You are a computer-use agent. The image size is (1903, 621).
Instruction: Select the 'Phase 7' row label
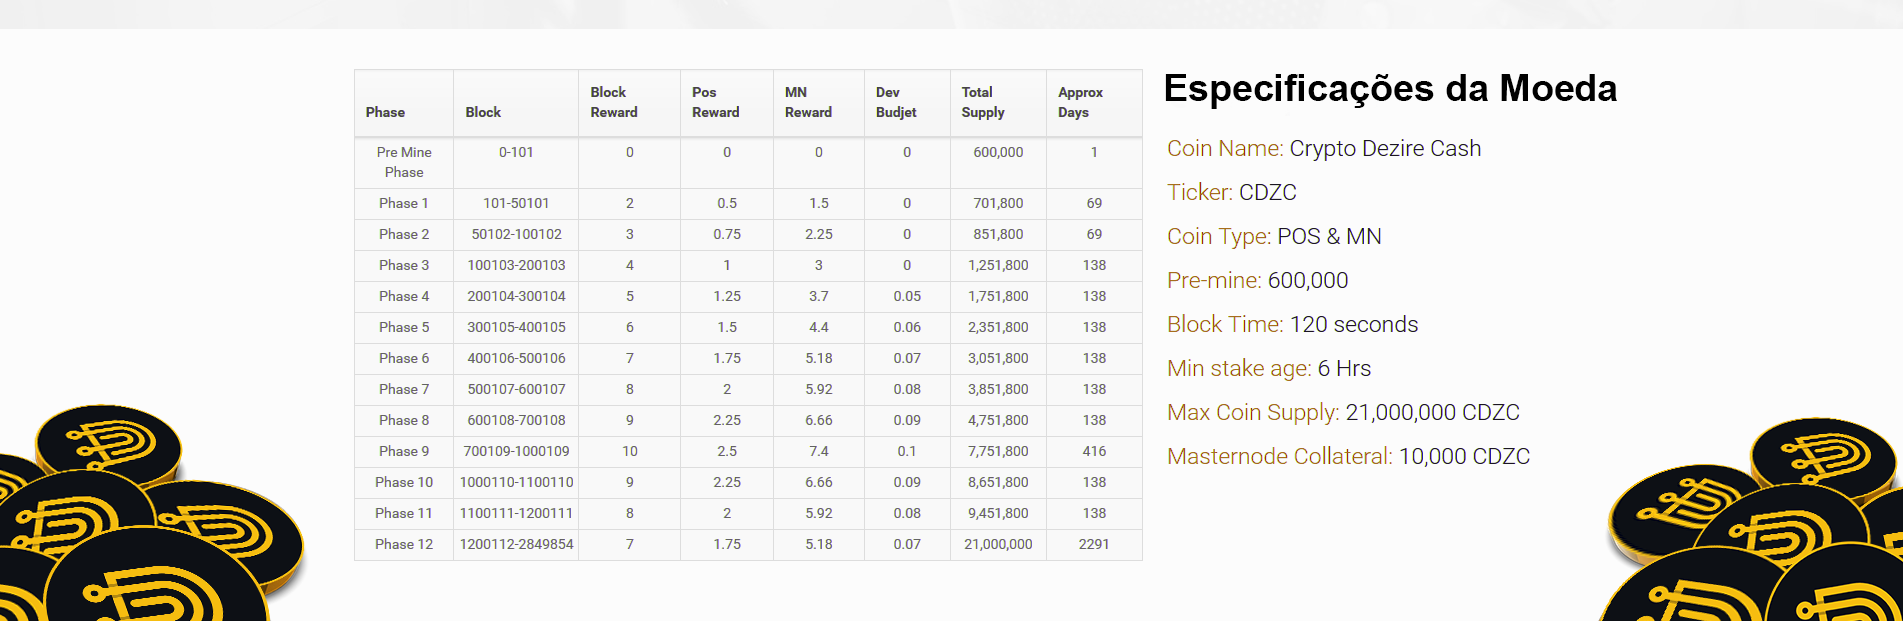coord(404,389)
